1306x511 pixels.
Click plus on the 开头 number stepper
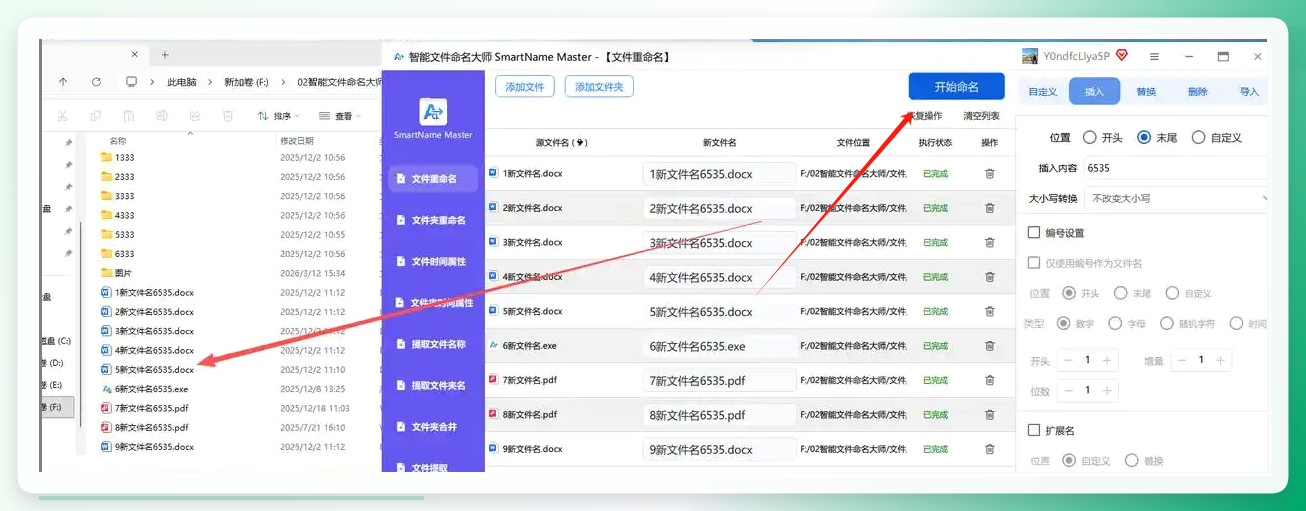[x=1107, y=360]
